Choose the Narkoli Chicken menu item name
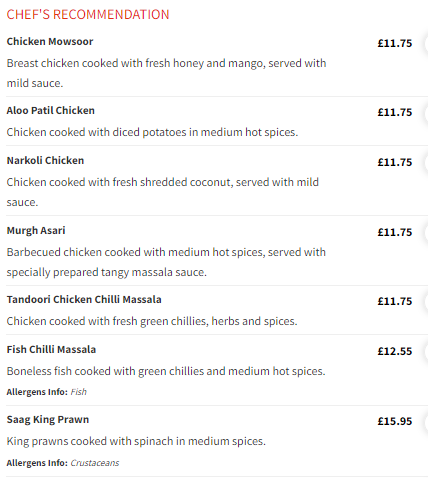The image size is (428, 478). tap(45, 161)
